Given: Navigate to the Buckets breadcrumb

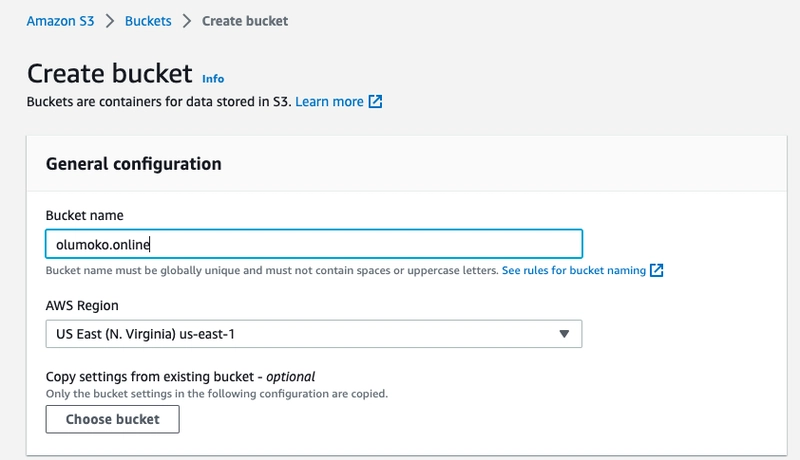Looking at the screenshot, I should click(x=148, y=21).
